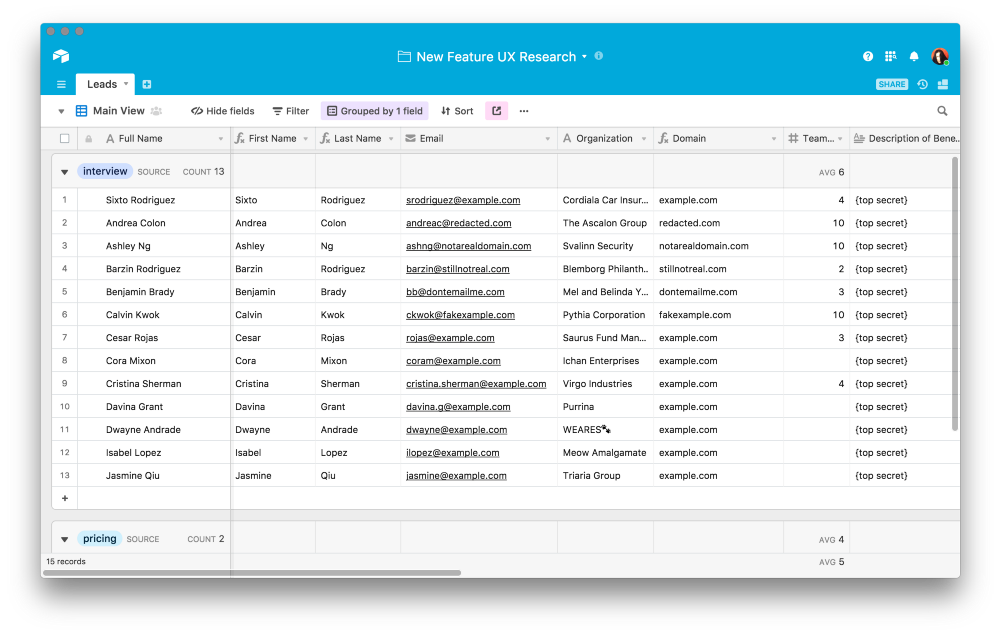
Task: Open base snapshots via the history clock icon
Action: pyautogui.click(x=921, y=84)
